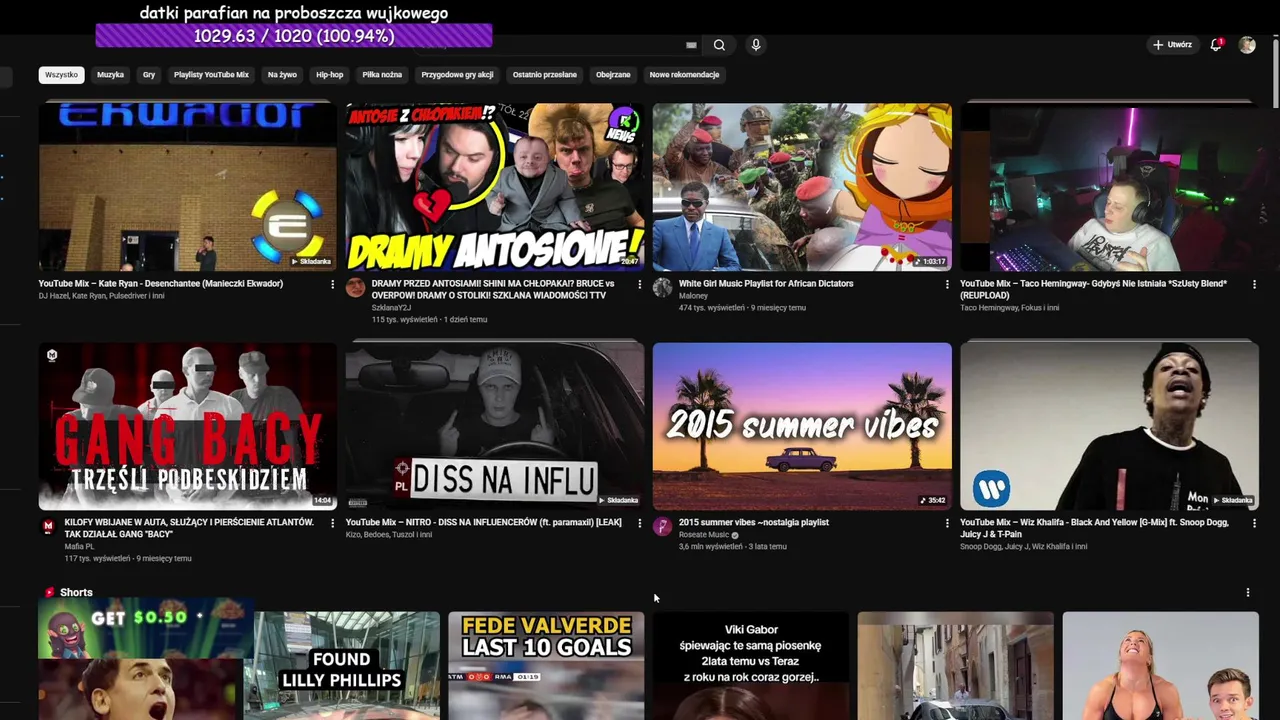Select the Nowe rekomendacje chip

(x=684, y=75)
